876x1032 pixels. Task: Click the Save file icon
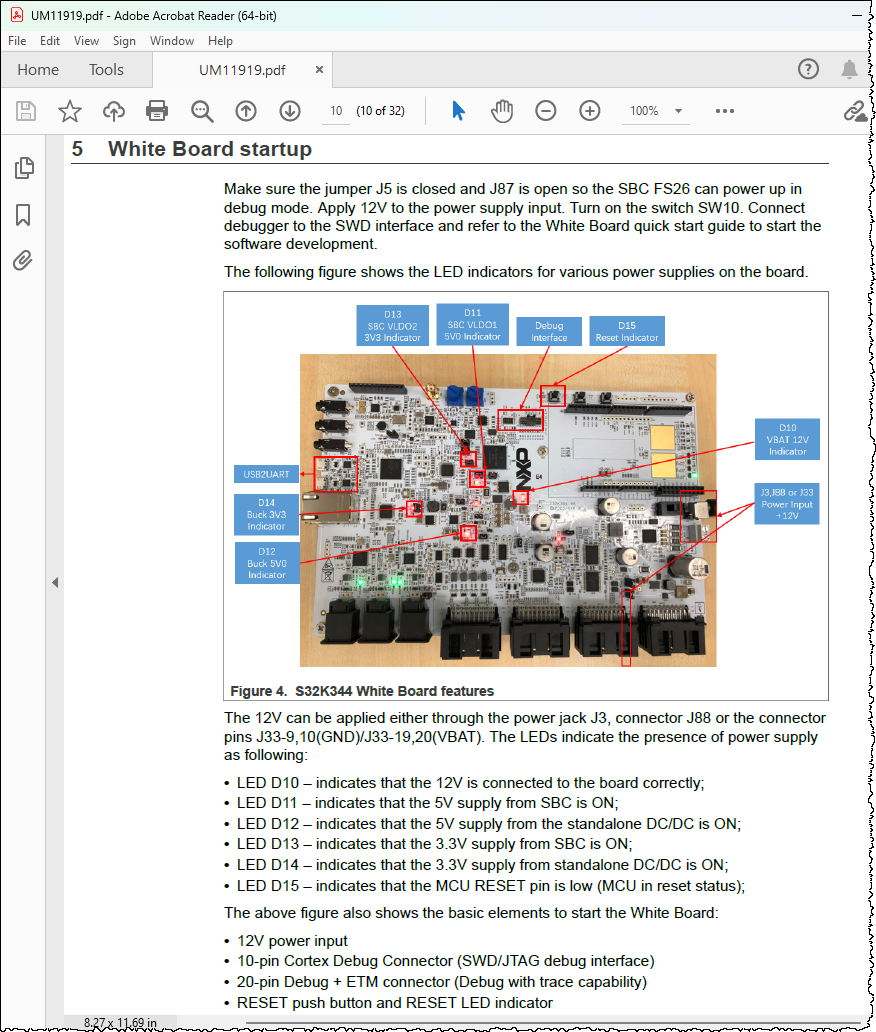[26, 111]
